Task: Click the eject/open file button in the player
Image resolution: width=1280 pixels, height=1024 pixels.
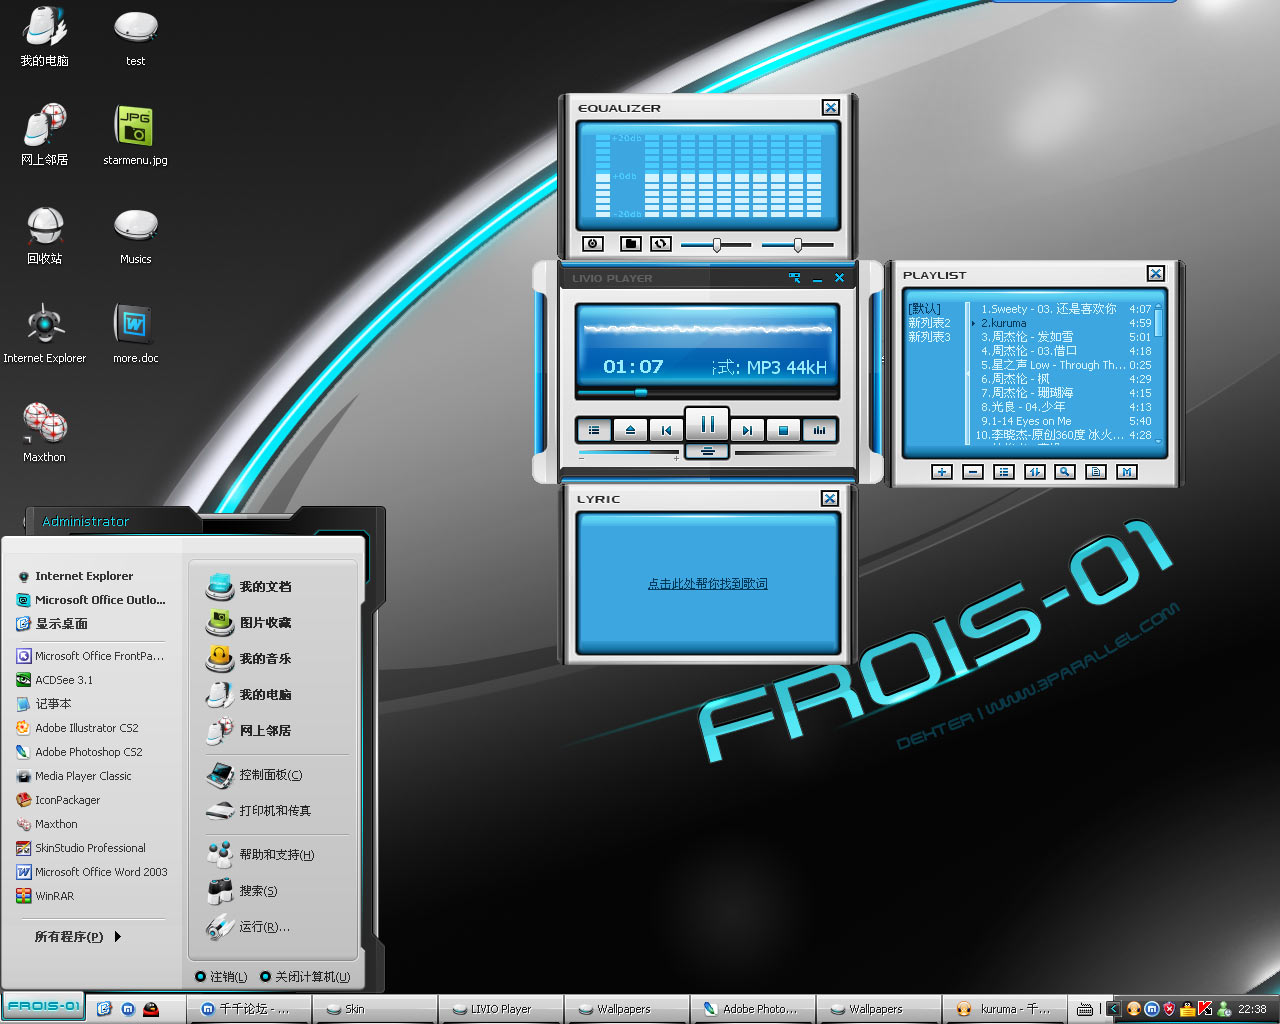Action: click(630, 430)
